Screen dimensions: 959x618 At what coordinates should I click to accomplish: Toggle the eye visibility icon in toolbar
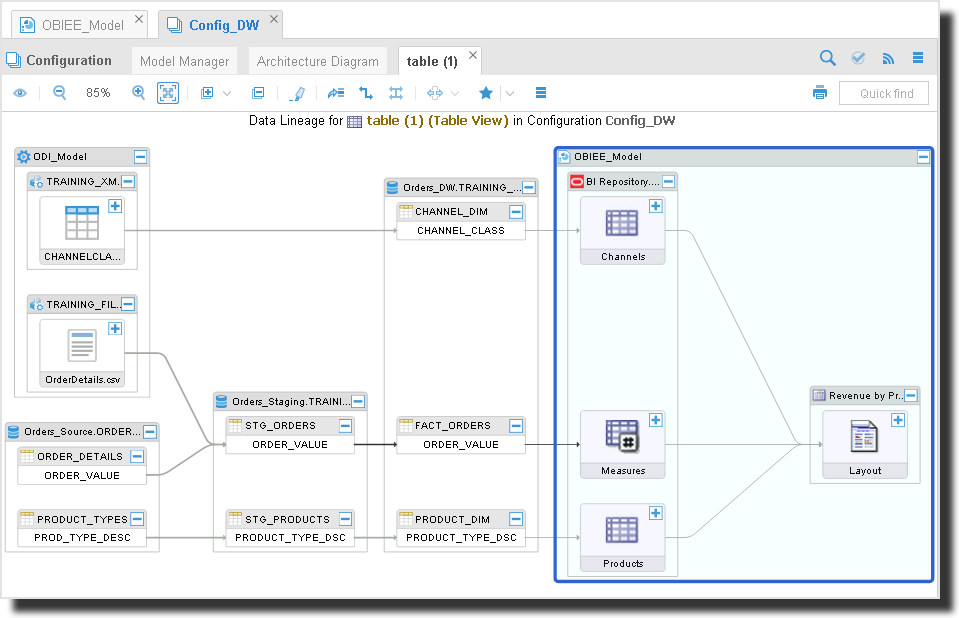(x=20, y=93)
